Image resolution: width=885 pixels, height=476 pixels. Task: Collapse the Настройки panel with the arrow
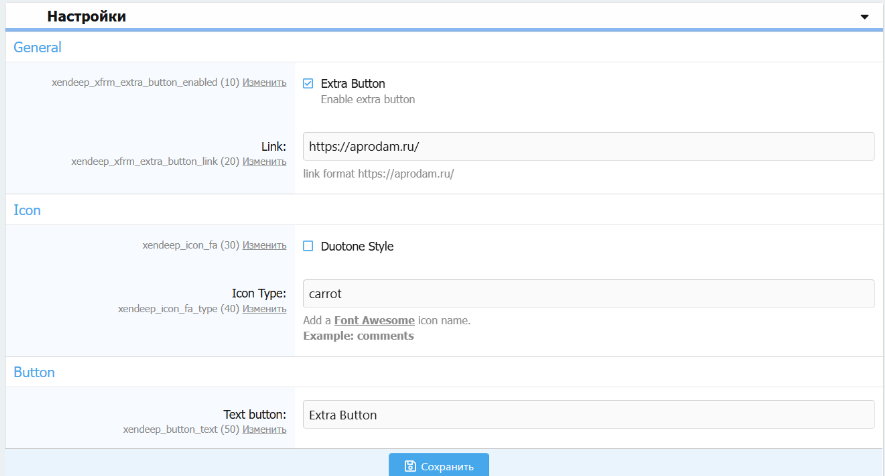tap(864, 17)
